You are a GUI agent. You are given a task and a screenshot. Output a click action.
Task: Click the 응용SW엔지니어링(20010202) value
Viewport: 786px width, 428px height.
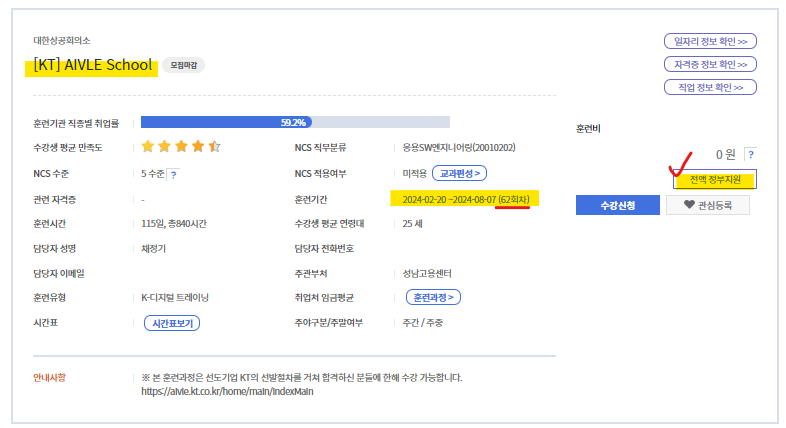[x=459, y=147]
